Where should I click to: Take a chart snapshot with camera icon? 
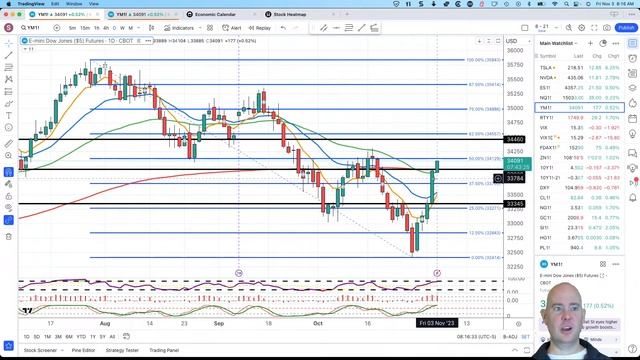click(607, 28)
